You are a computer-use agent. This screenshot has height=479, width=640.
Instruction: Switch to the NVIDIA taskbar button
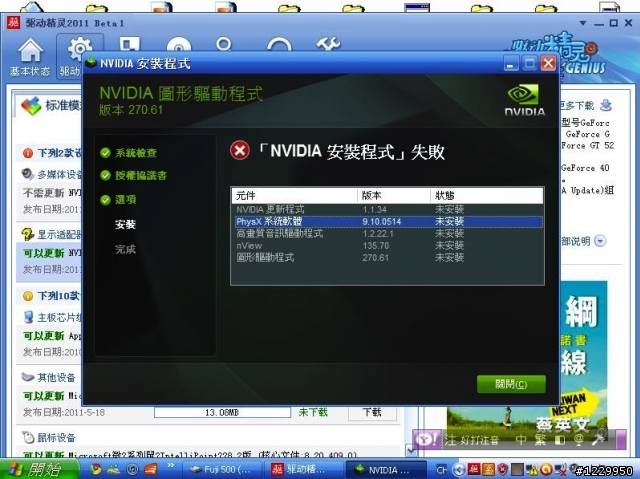386,470
